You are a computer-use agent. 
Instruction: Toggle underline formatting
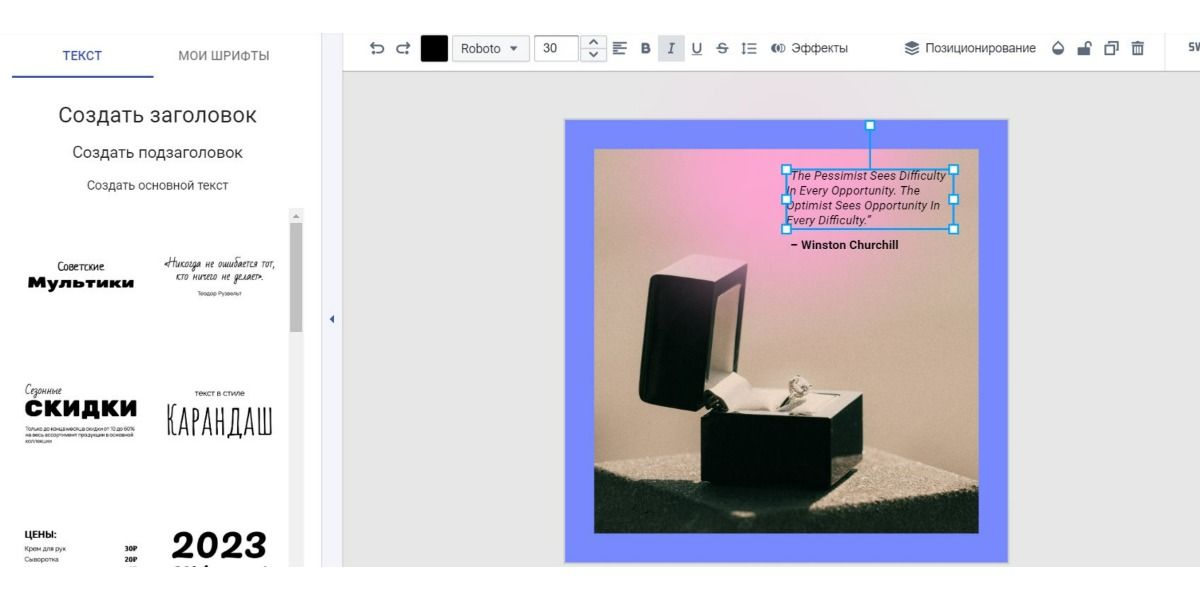pyautogui.click(x=697, y=48)
